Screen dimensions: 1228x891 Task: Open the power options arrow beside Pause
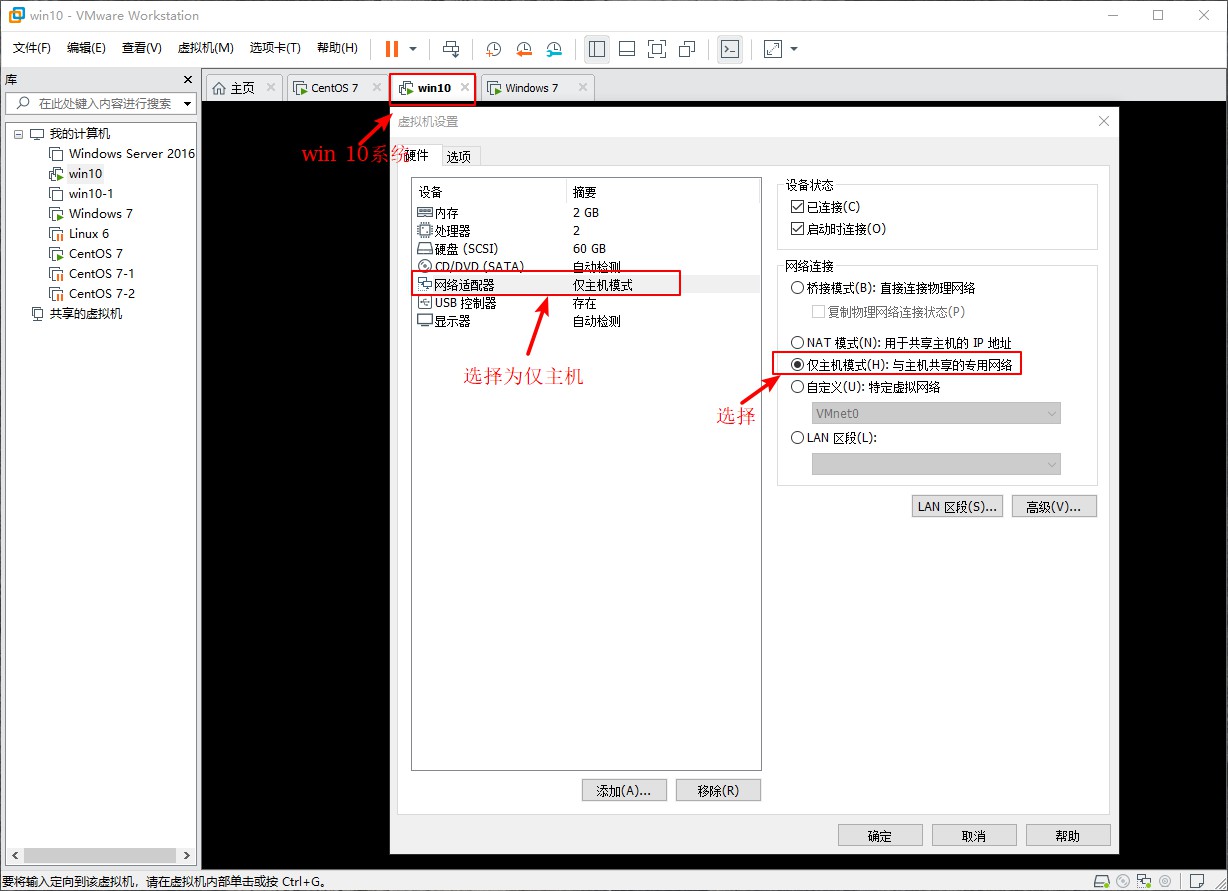pyautogui.click(x=413, y=48)
